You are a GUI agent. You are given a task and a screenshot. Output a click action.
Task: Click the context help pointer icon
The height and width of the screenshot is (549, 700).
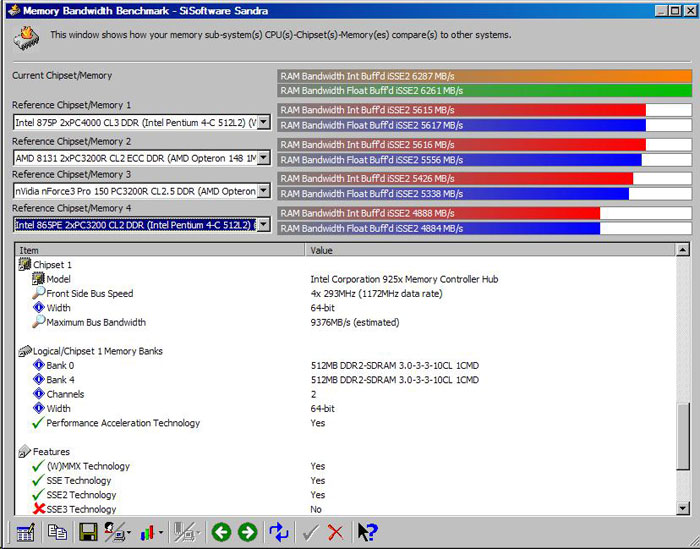click(x=368, y=532)
